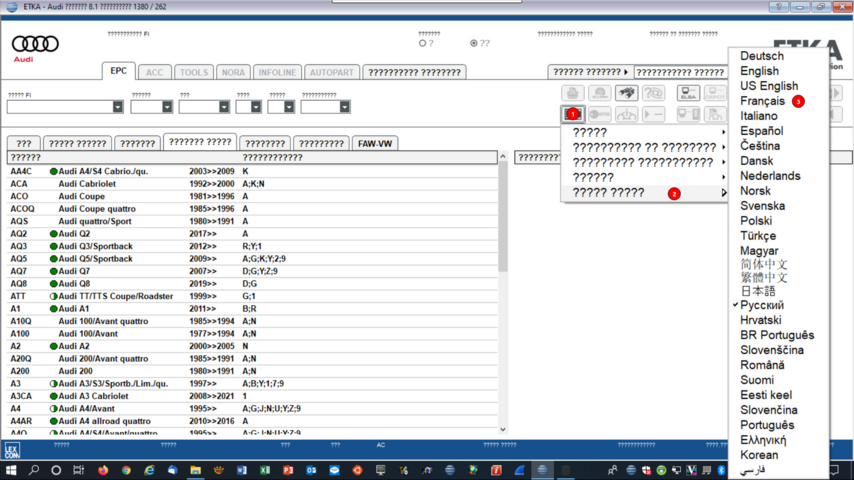Click the Audi rings logo

[35, 44]
